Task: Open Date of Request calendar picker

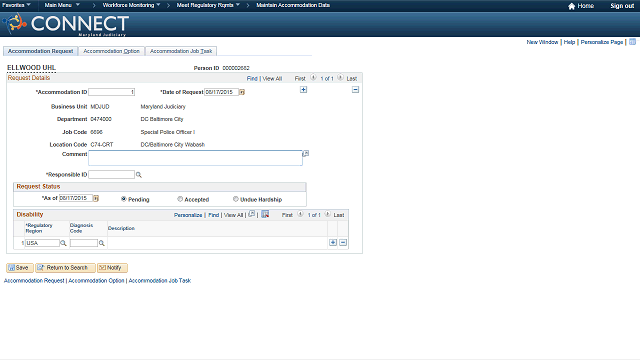Action: (242, 92)
